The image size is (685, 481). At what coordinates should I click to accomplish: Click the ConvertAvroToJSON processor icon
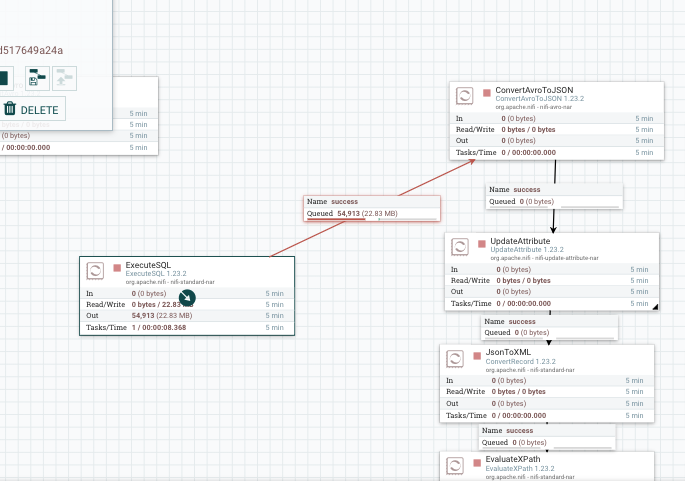click(x=464, y=96)
